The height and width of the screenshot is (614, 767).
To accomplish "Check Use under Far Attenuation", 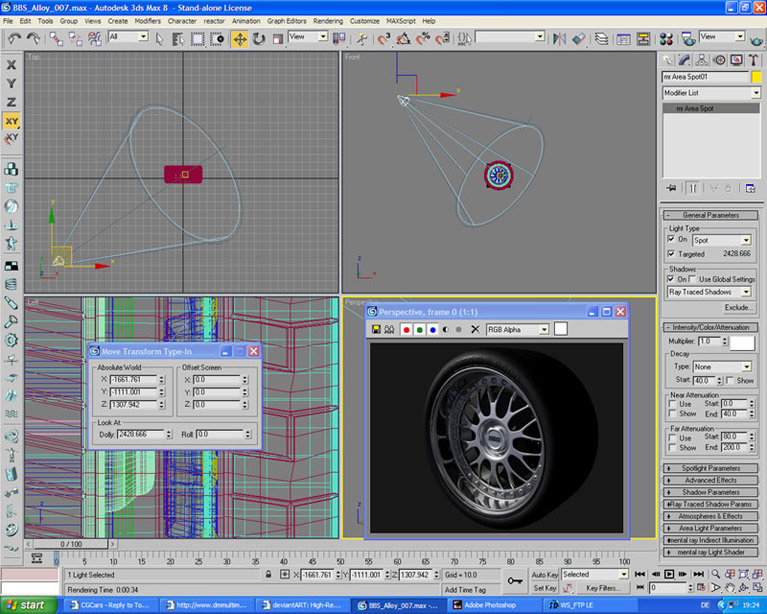I will pos(672,437).
